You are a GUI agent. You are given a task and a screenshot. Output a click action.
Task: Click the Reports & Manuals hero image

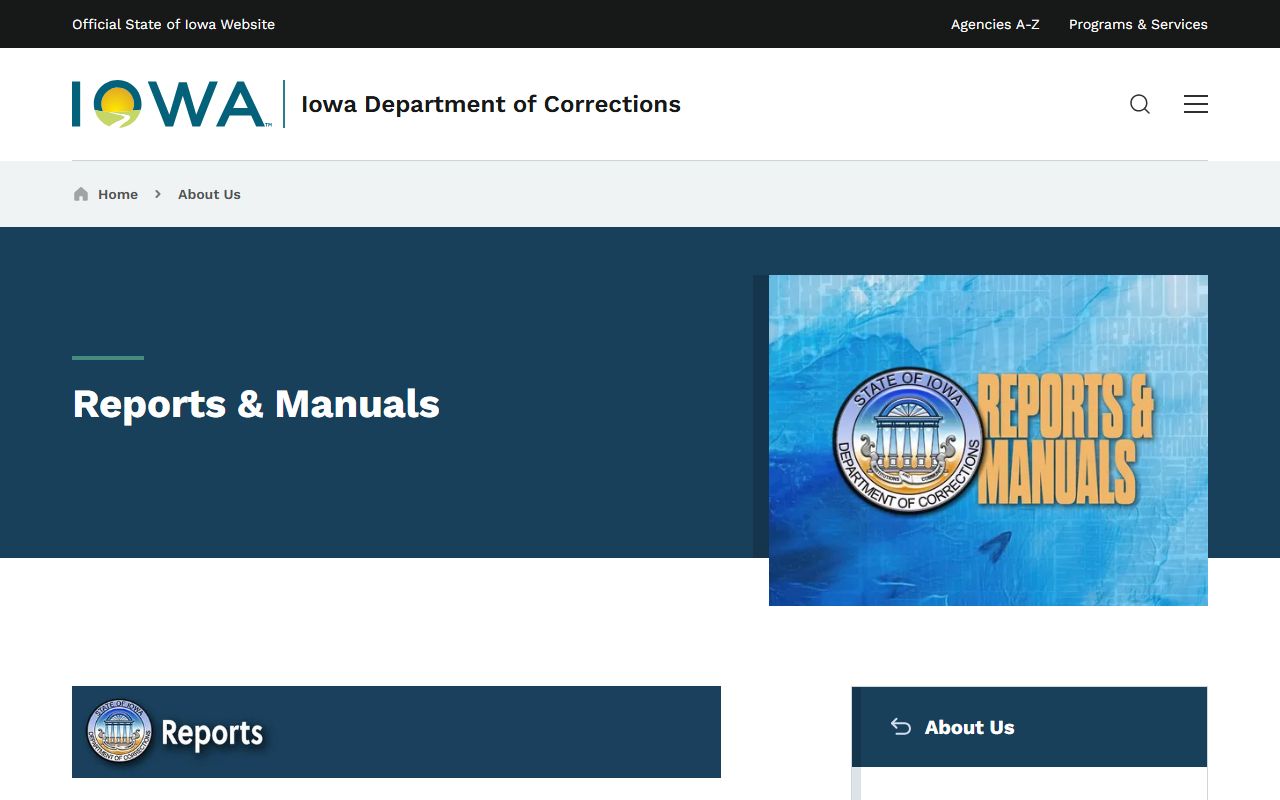pyautogui.click(x=988, y=440)
